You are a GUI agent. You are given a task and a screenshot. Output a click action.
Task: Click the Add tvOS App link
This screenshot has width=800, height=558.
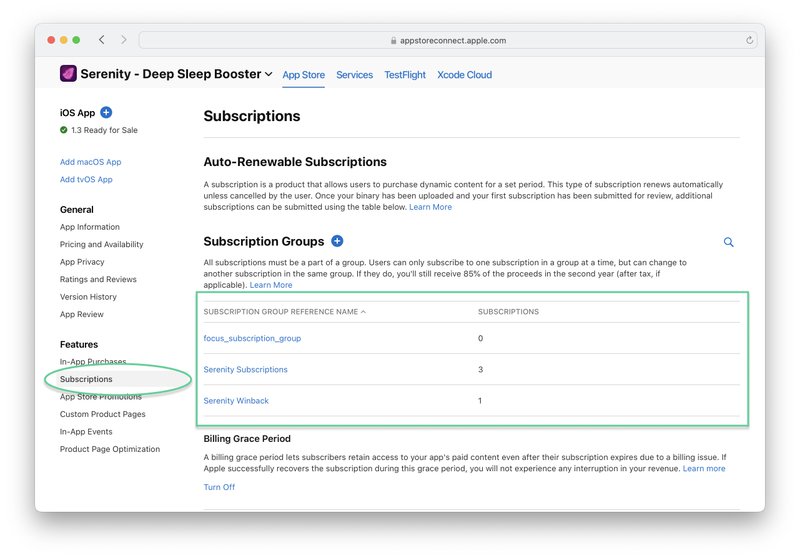pyautogui.click(x=86, y=180)
